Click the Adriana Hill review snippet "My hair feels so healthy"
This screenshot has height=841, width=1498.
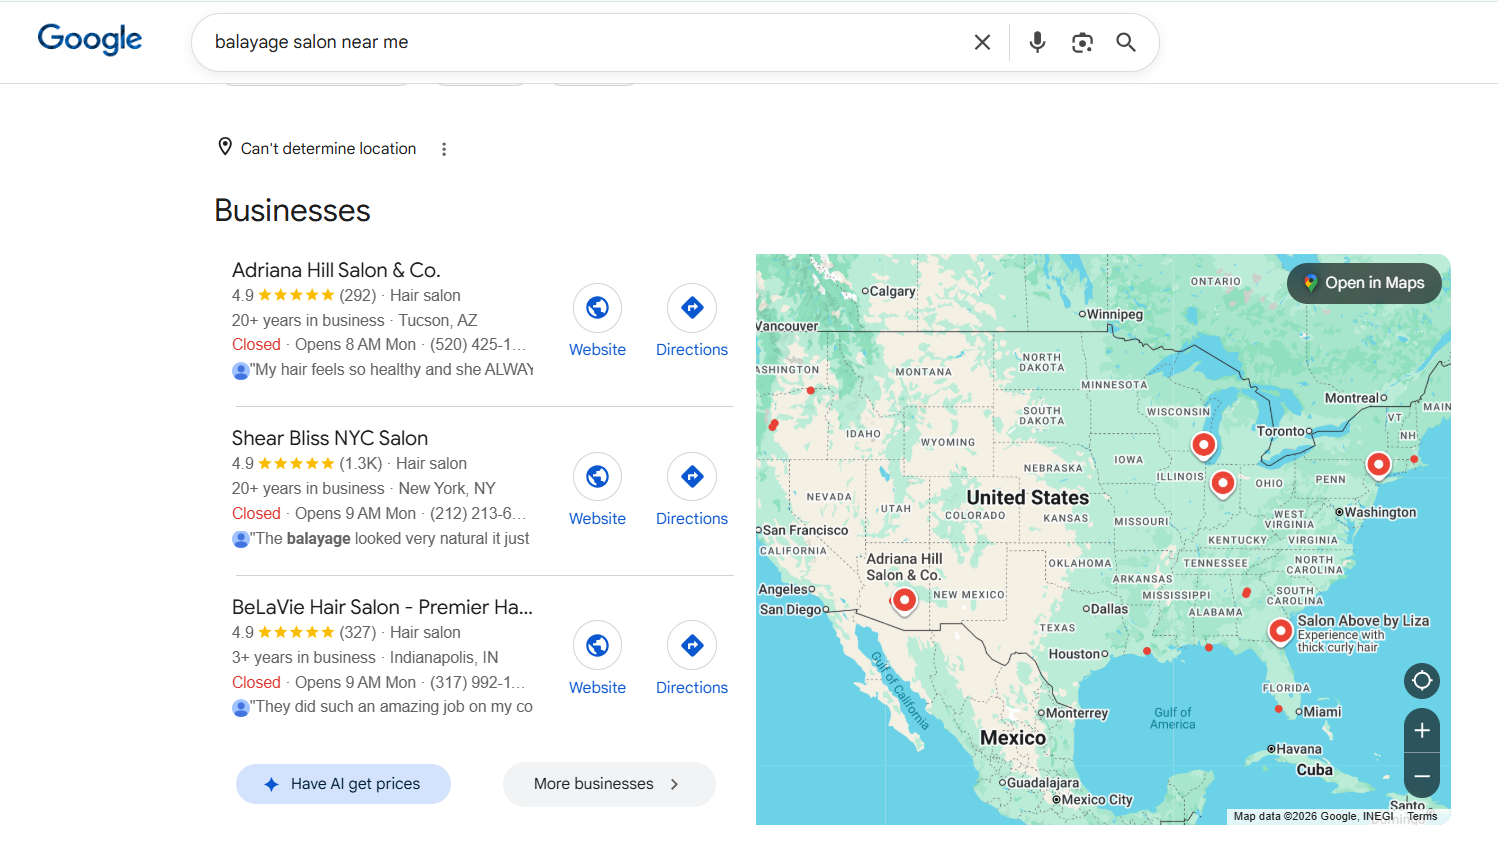391,370
